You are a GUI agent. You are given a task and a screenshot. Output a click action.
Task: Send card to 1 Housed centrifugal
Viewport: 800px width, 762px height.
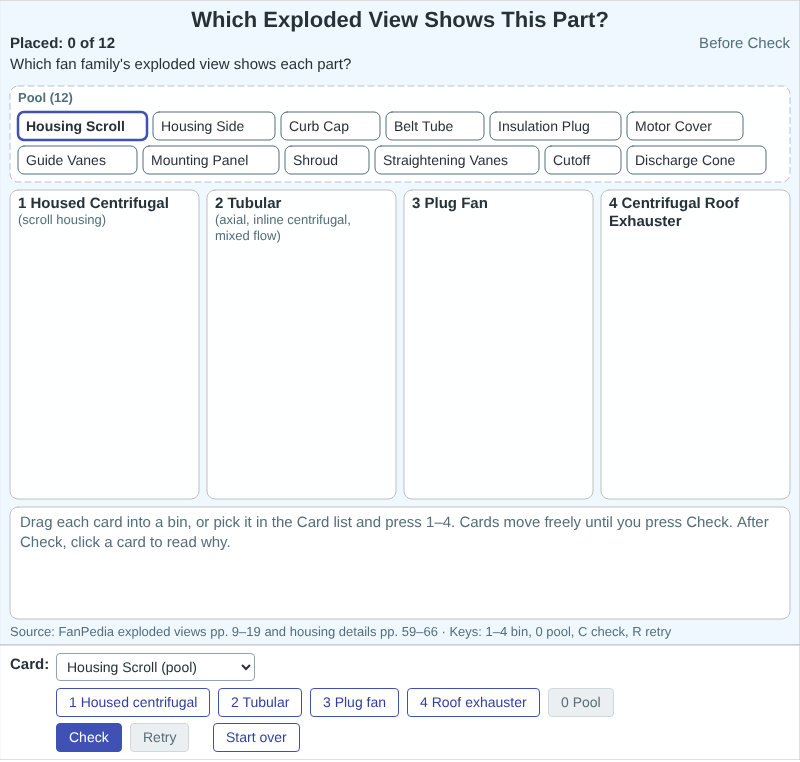pos(133,702)
